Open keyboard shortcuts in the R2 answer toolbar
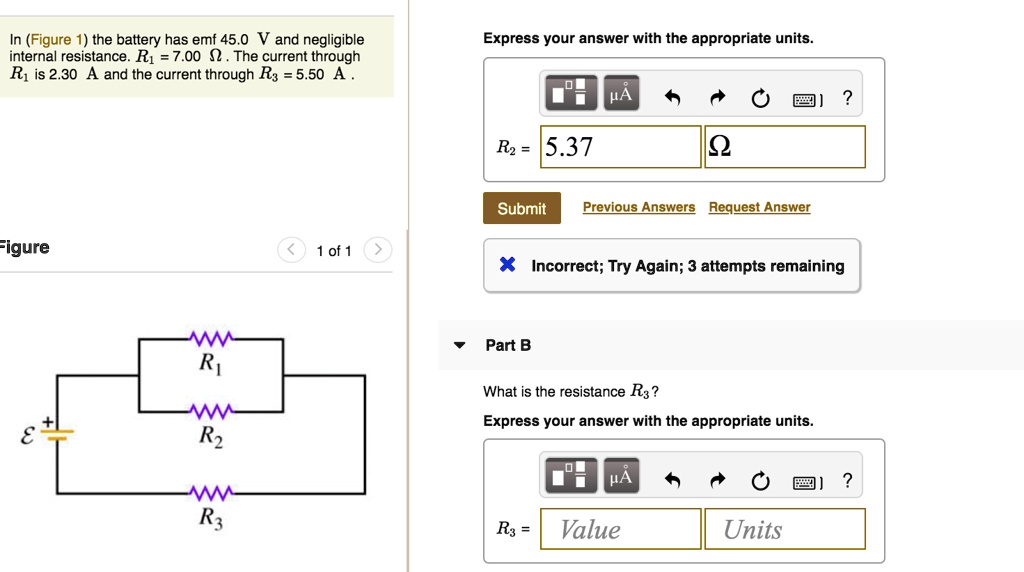Screen dimensions: 1024x572 (807, 99)
